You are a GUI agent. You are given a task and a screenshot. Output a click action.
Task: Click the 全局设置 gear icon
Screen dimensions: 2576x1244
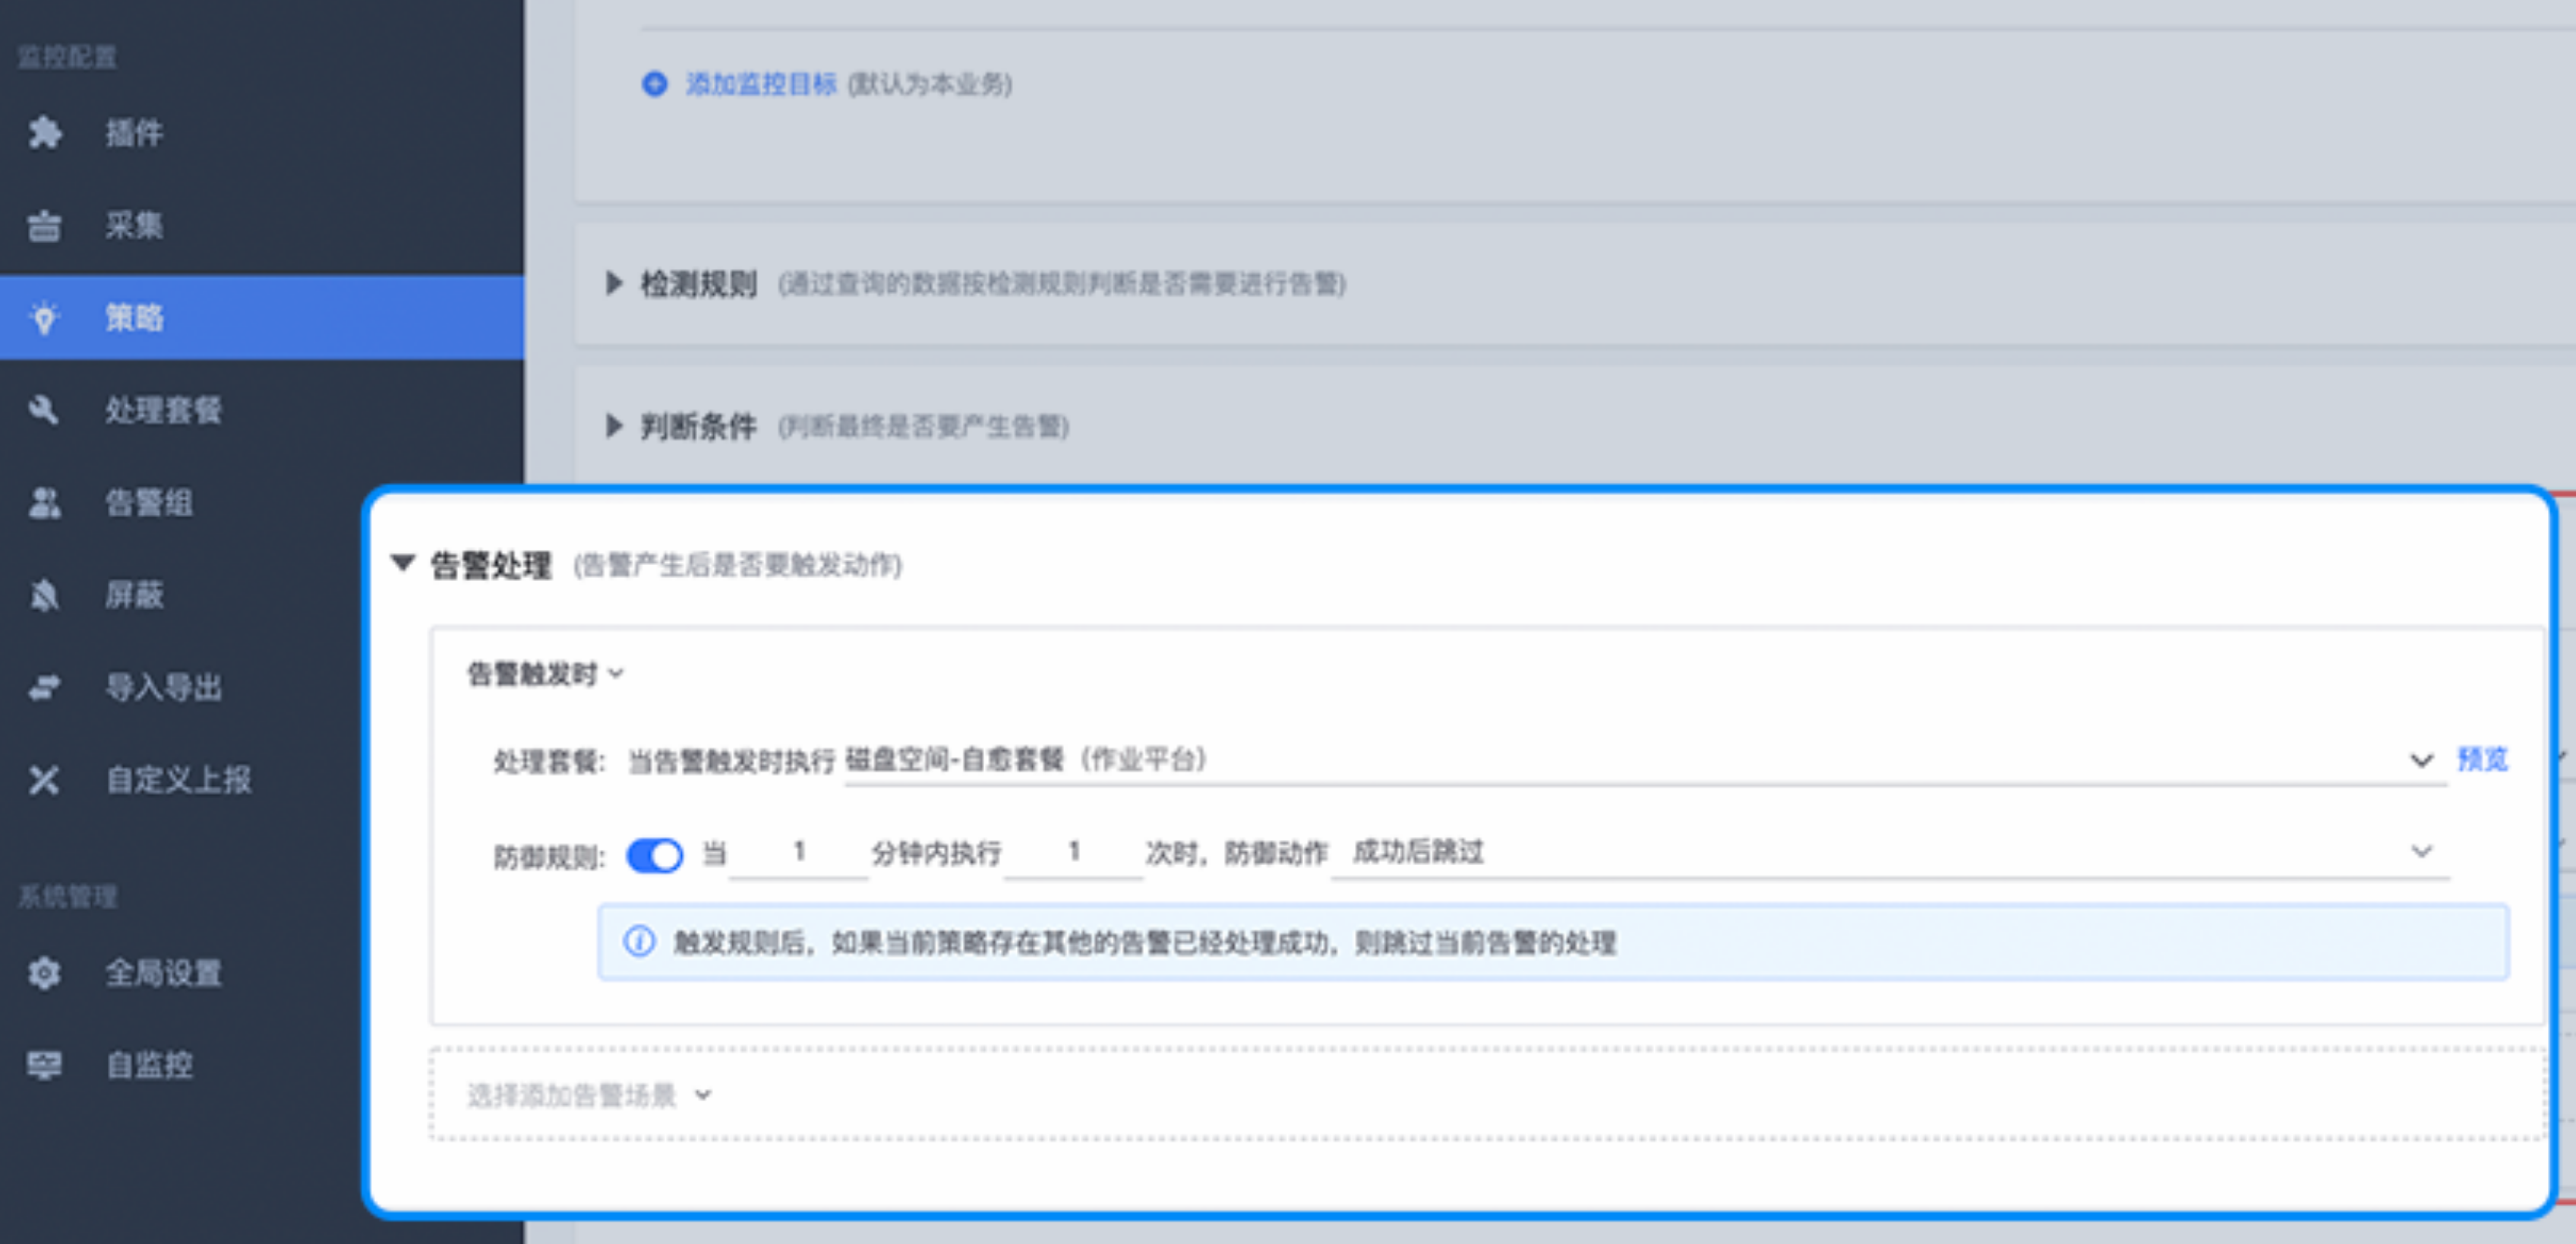point(44,973)
